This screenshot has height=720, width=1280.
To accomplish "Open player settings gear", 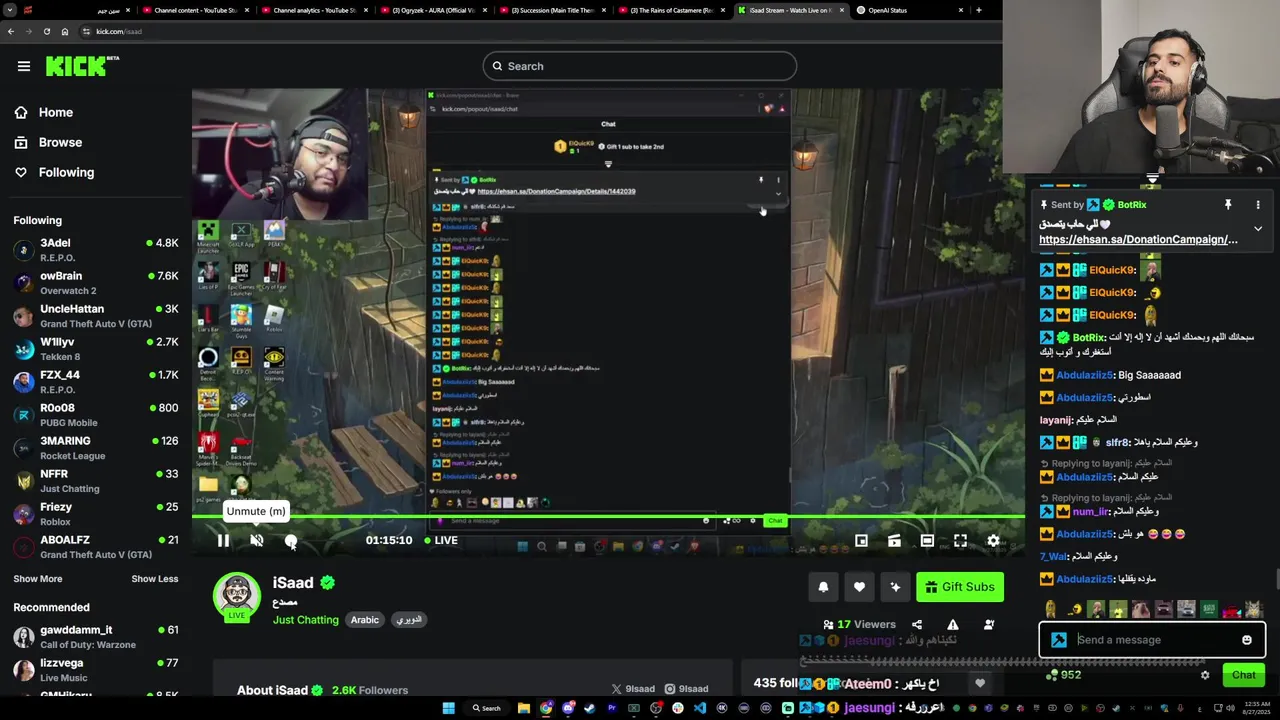I will point(993,540).
